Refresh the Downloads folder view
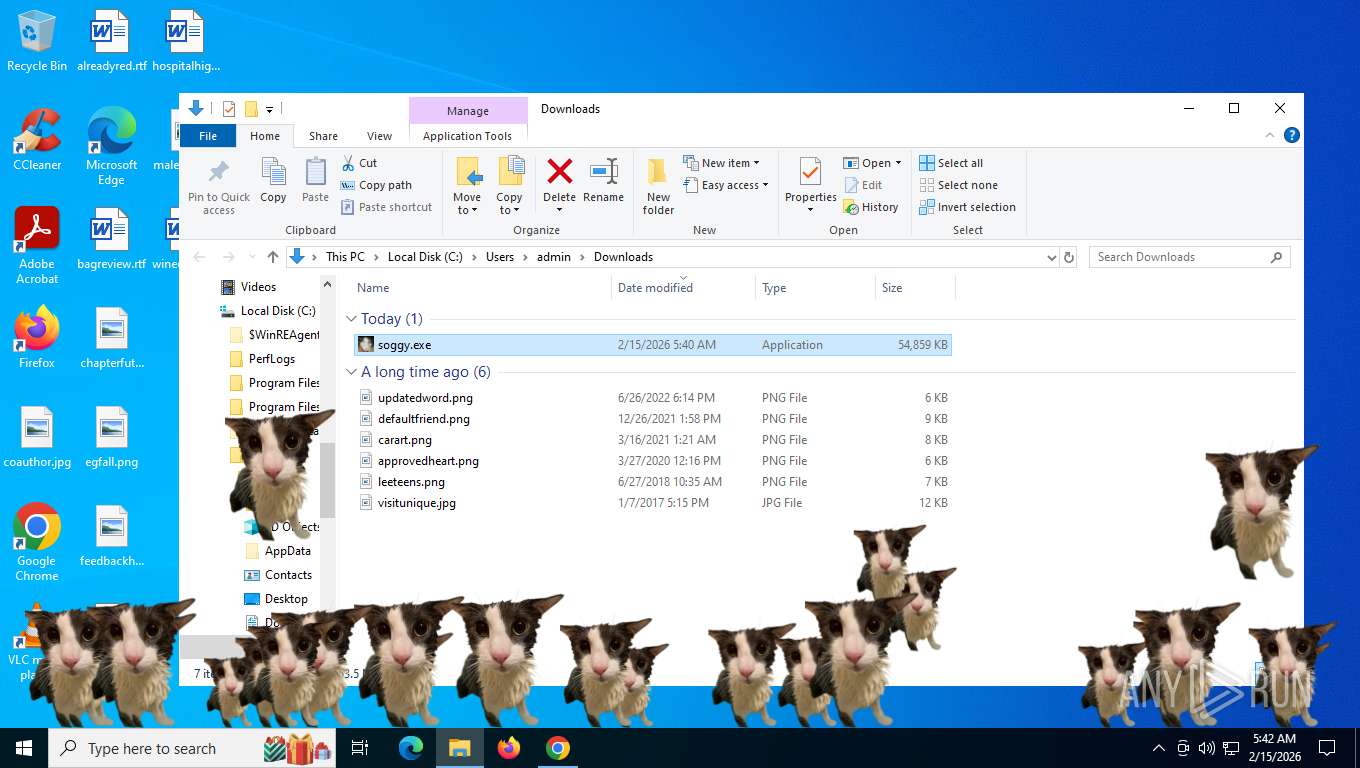This screenshot has width=1360, height=768. point(1069,257)
